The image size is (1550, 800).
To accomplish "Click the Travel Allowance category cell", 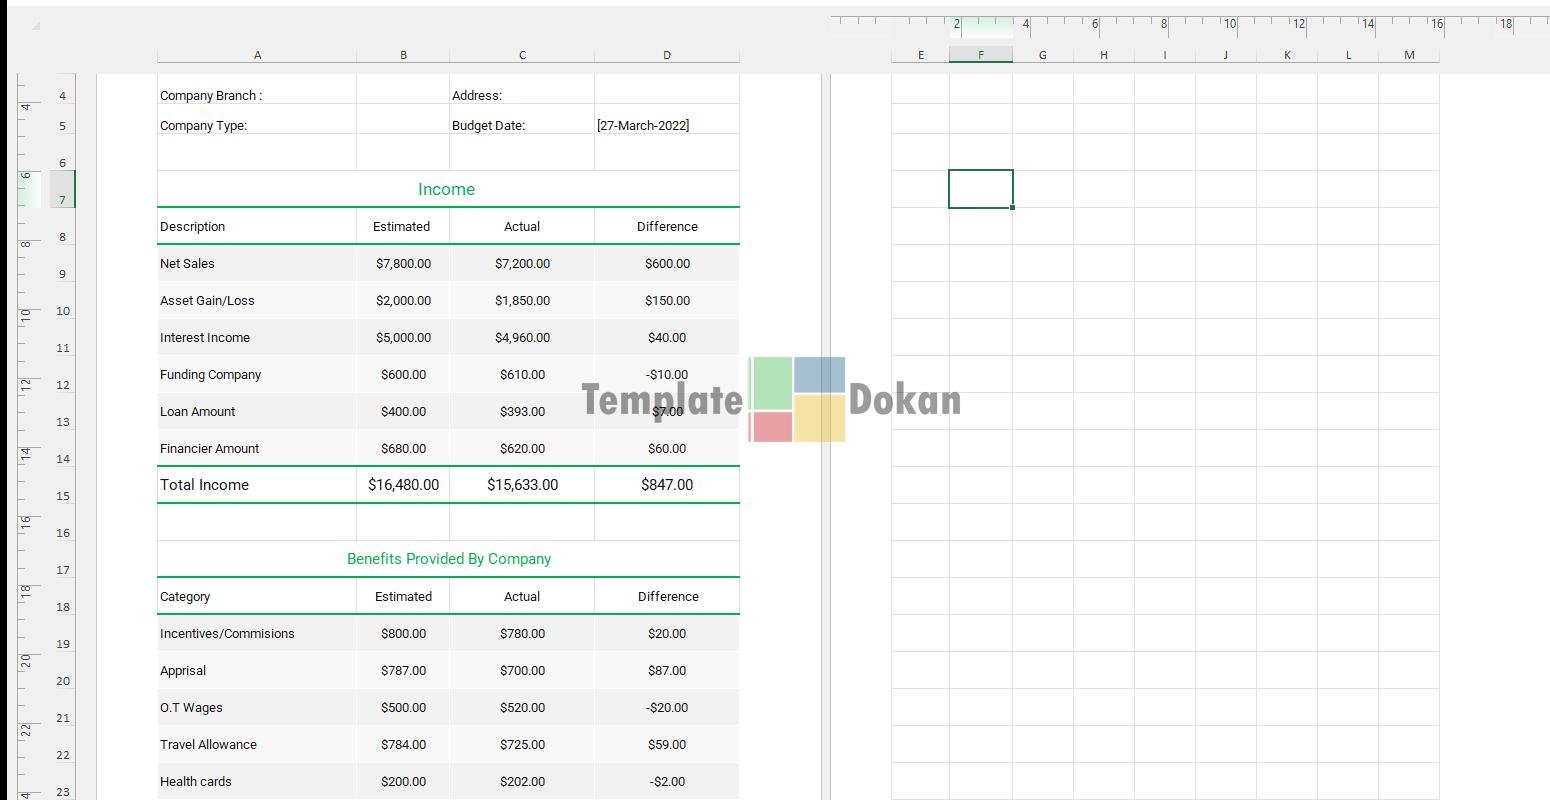I will pyautogui.click(x=256, y=745).
